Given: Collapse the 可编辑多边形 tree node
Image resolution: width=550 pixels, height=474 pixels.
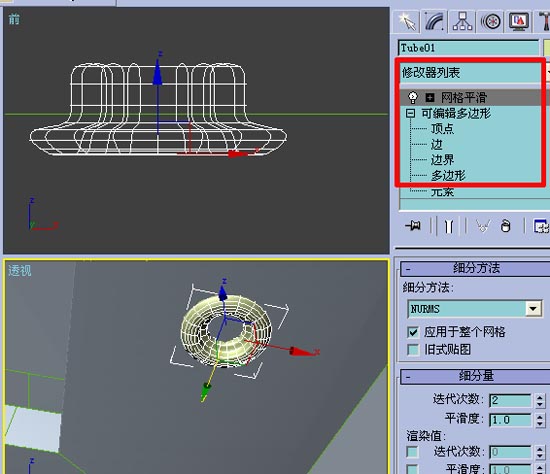Looking at the screenshot, I should point(410,113).
